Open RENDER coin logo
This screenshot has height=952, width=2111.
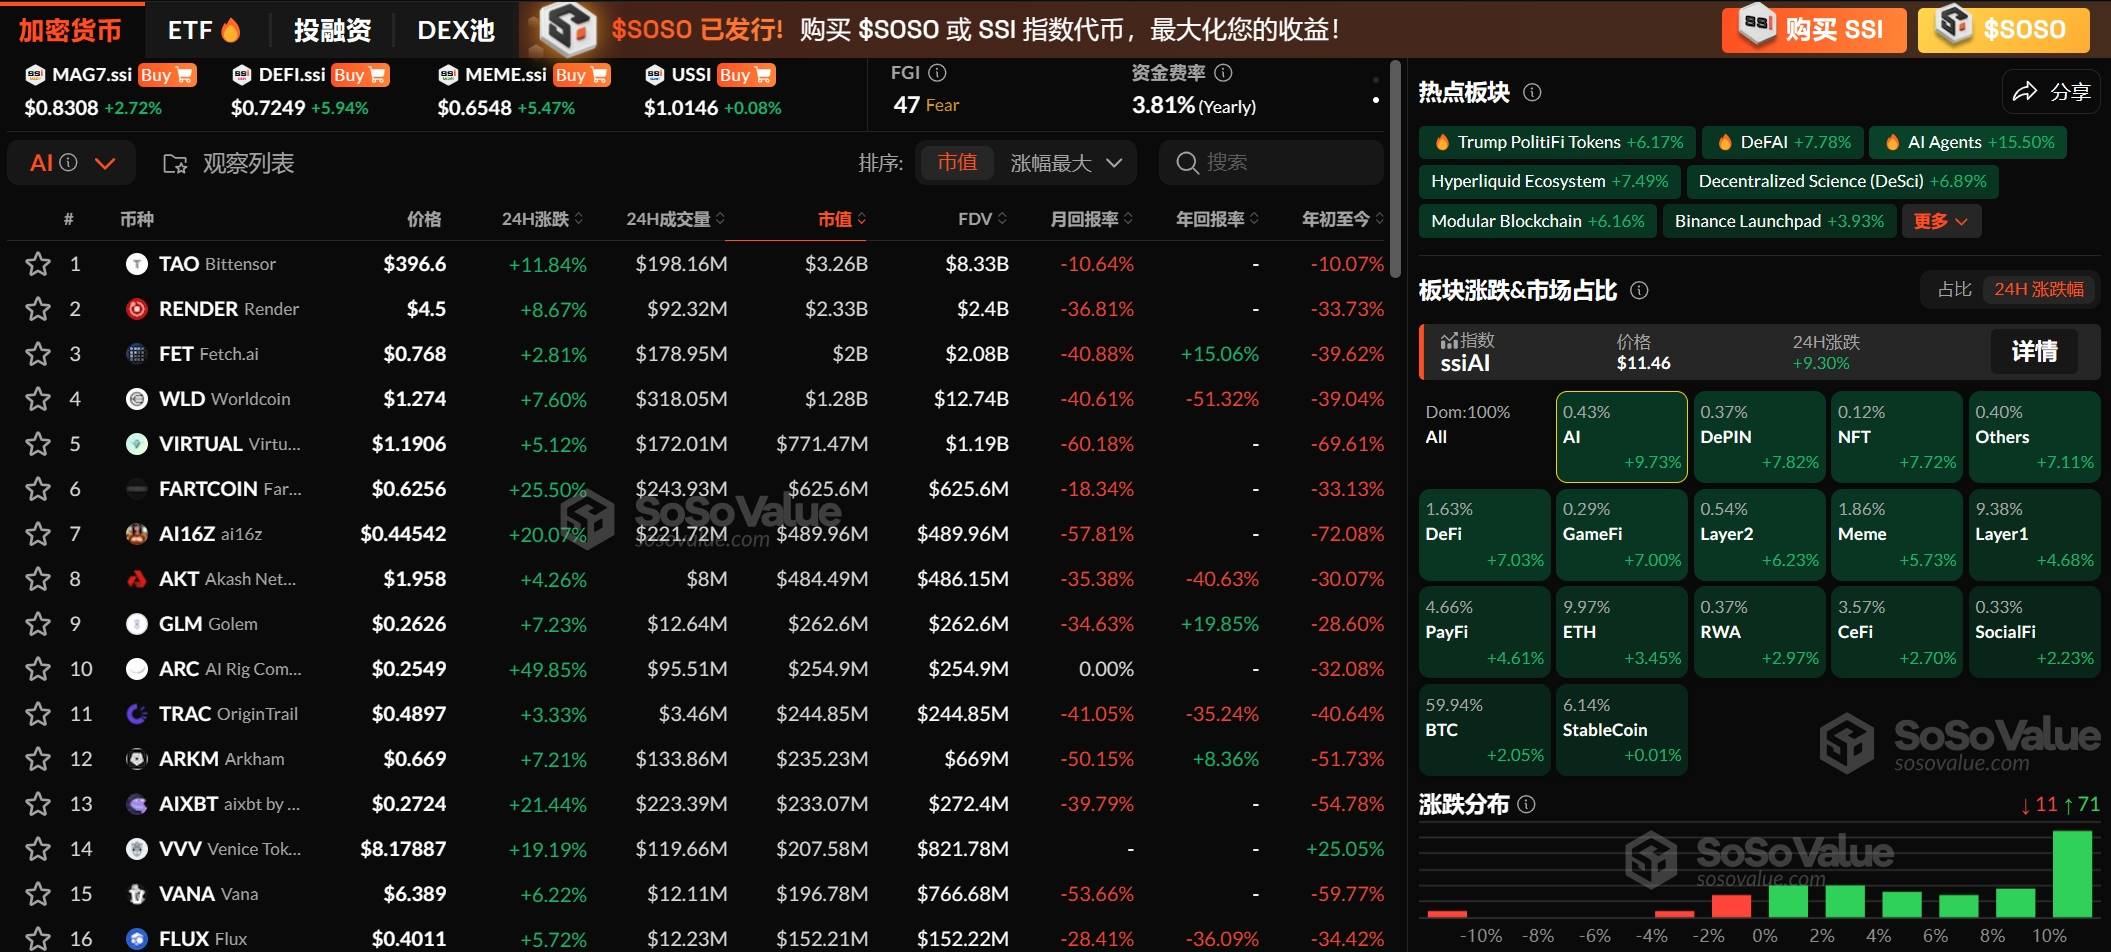(137, 309)
